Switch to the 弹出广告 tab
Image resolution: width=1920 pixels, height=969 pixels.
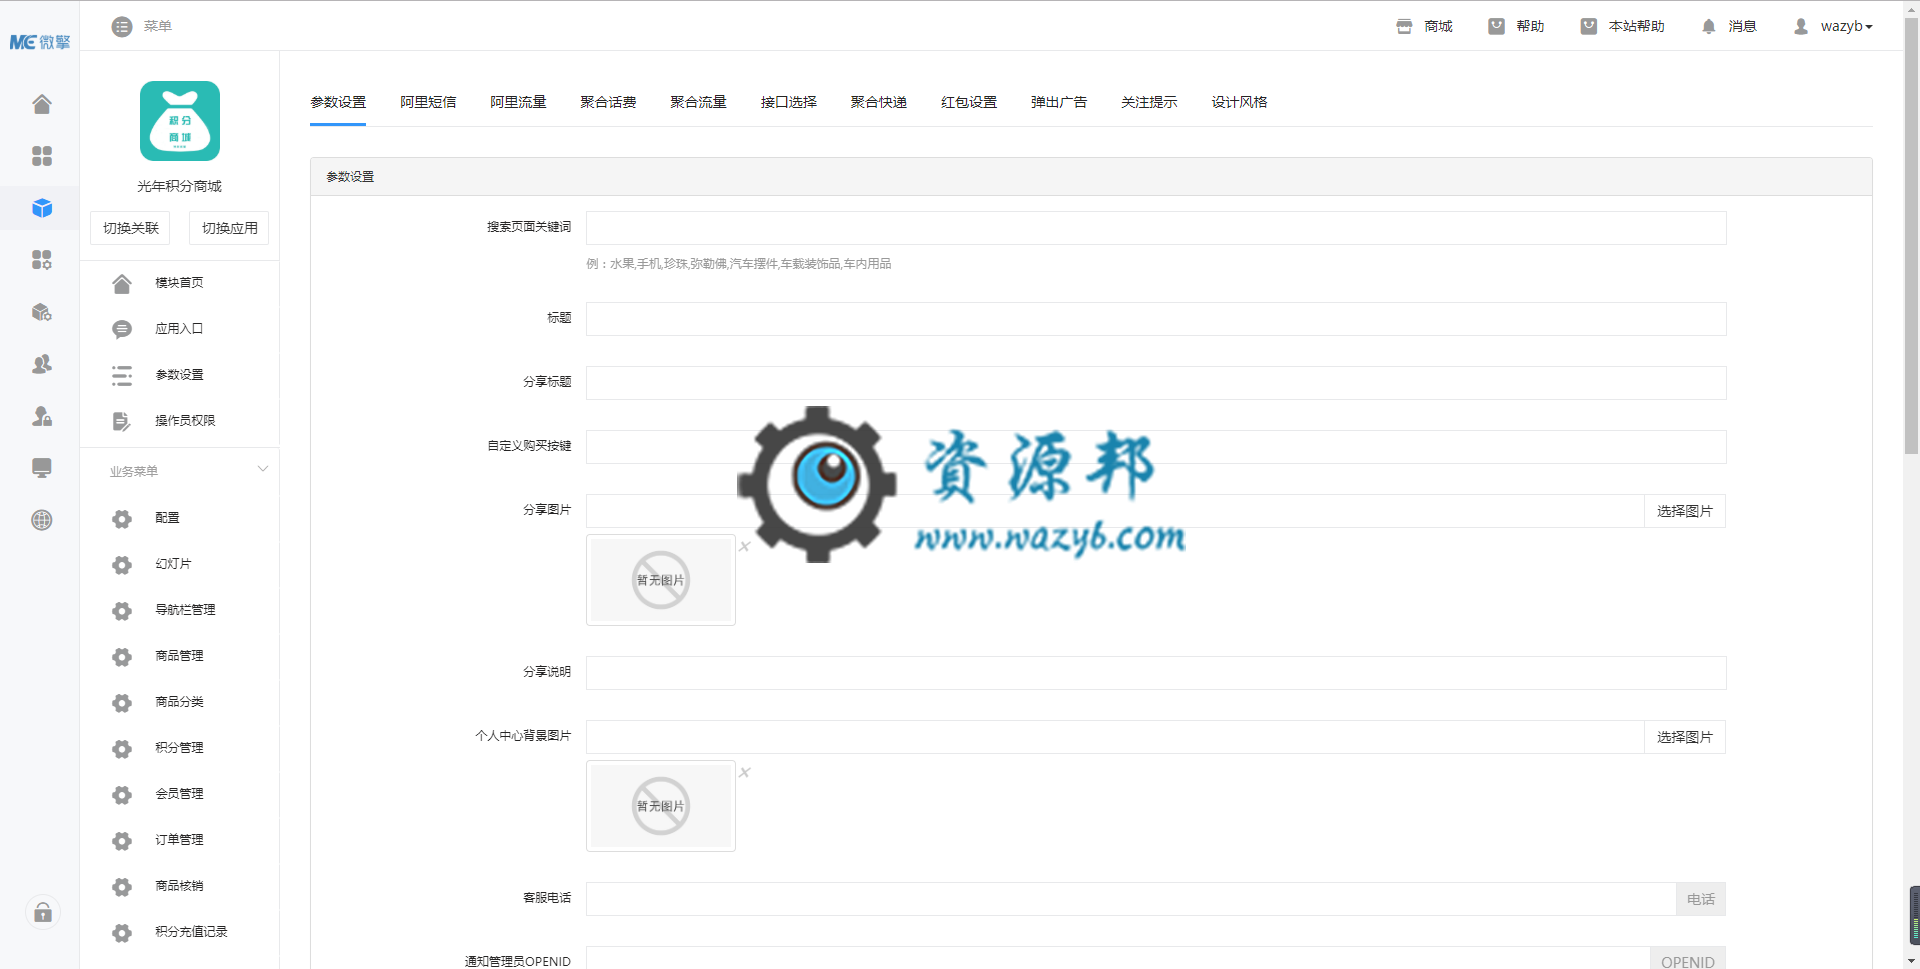coord(1058,102)
